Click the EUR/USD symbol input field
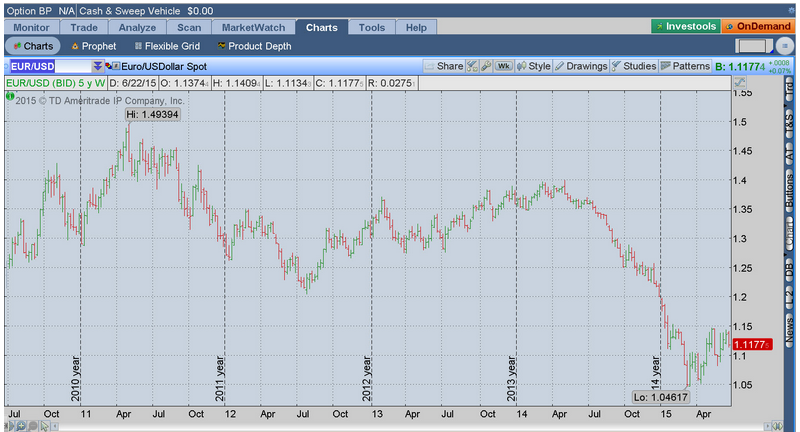 point(50,66)
